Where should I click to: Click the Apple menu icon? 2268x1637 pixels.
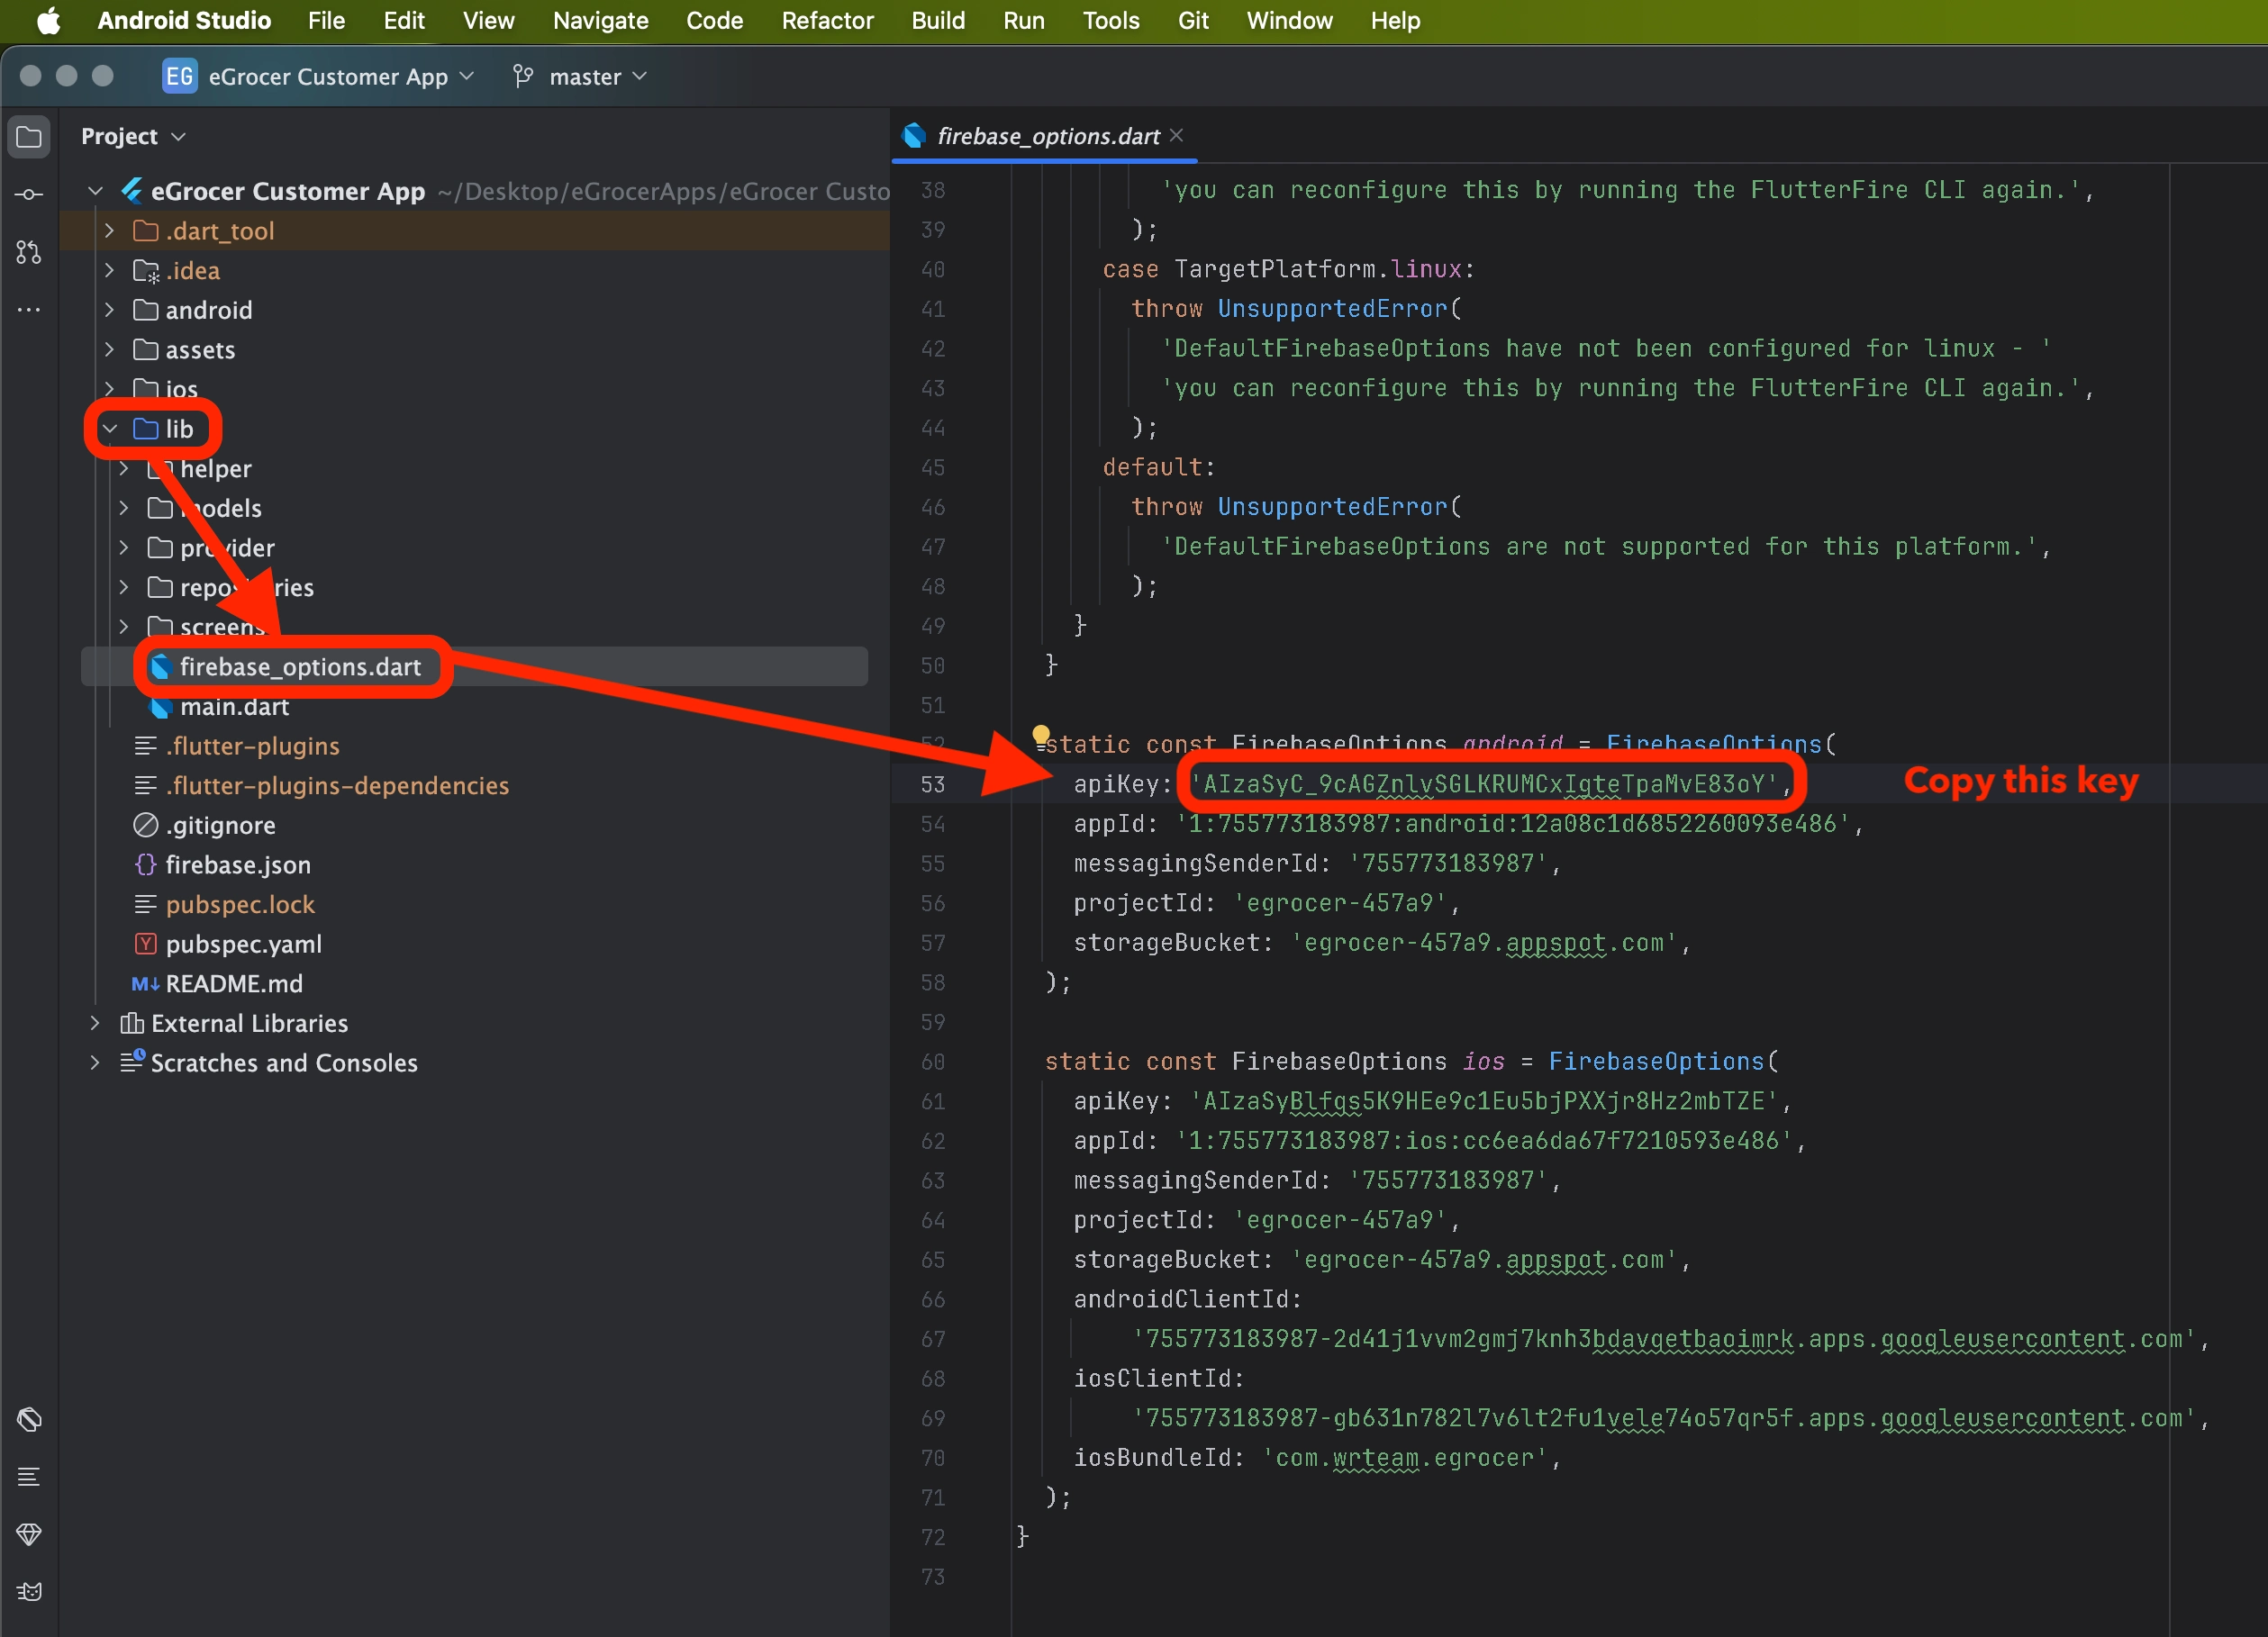tap(48, 21)
